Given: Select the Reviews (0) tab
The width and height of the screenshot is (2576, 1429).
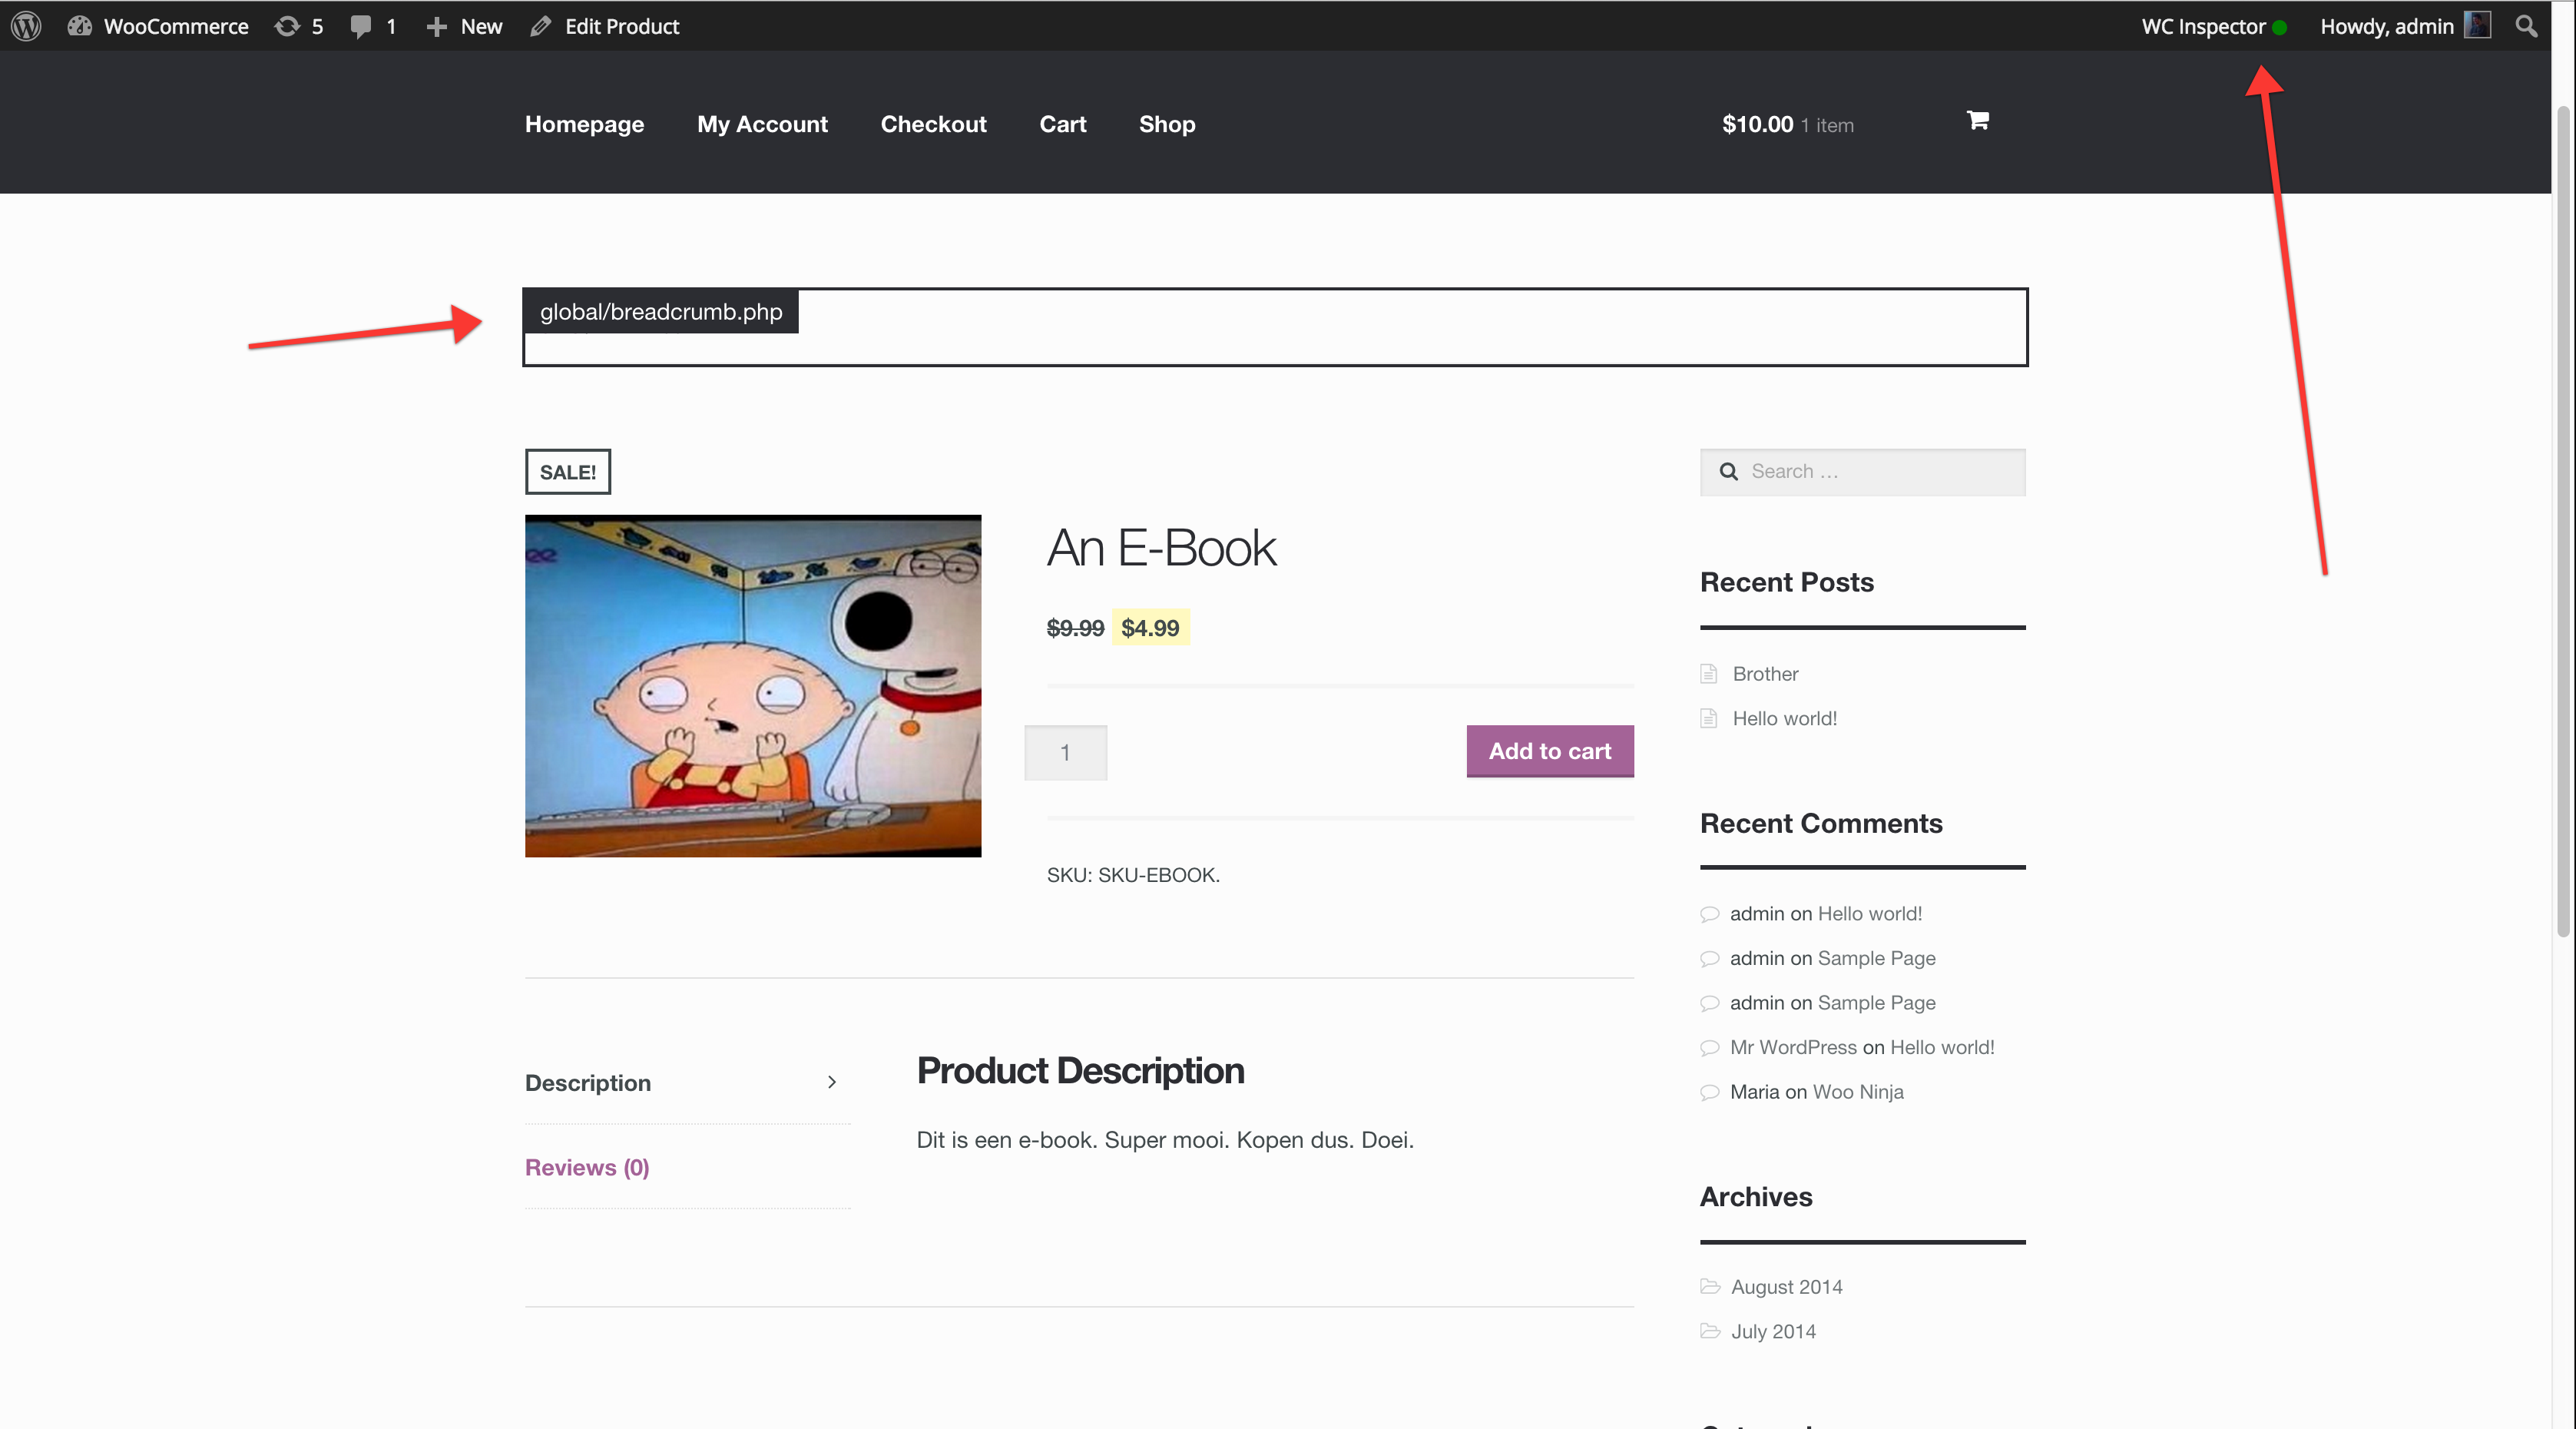Looking at the screenshot, I should tap(587, 1167).
